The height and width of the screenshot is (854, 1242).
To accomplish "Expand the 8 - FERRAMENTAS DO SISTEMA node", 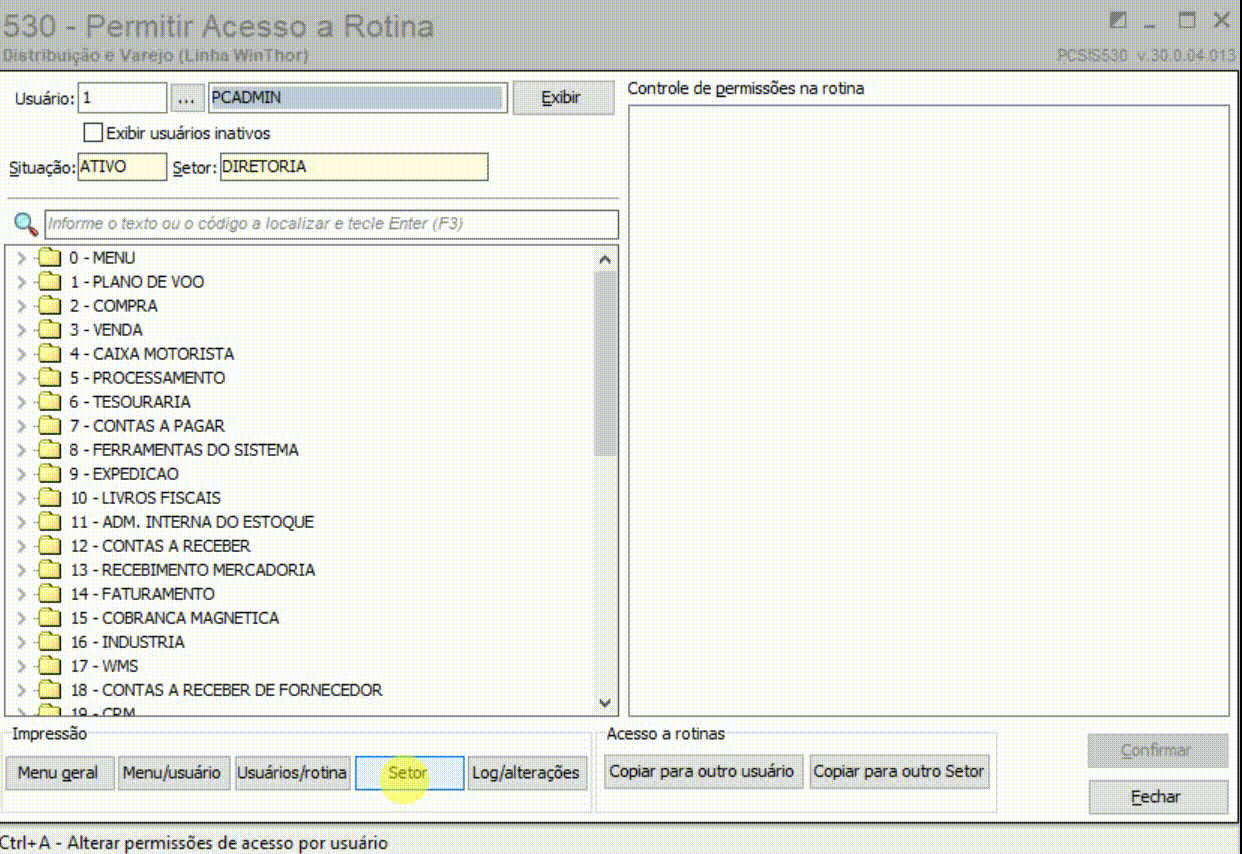I will [22, 450].
